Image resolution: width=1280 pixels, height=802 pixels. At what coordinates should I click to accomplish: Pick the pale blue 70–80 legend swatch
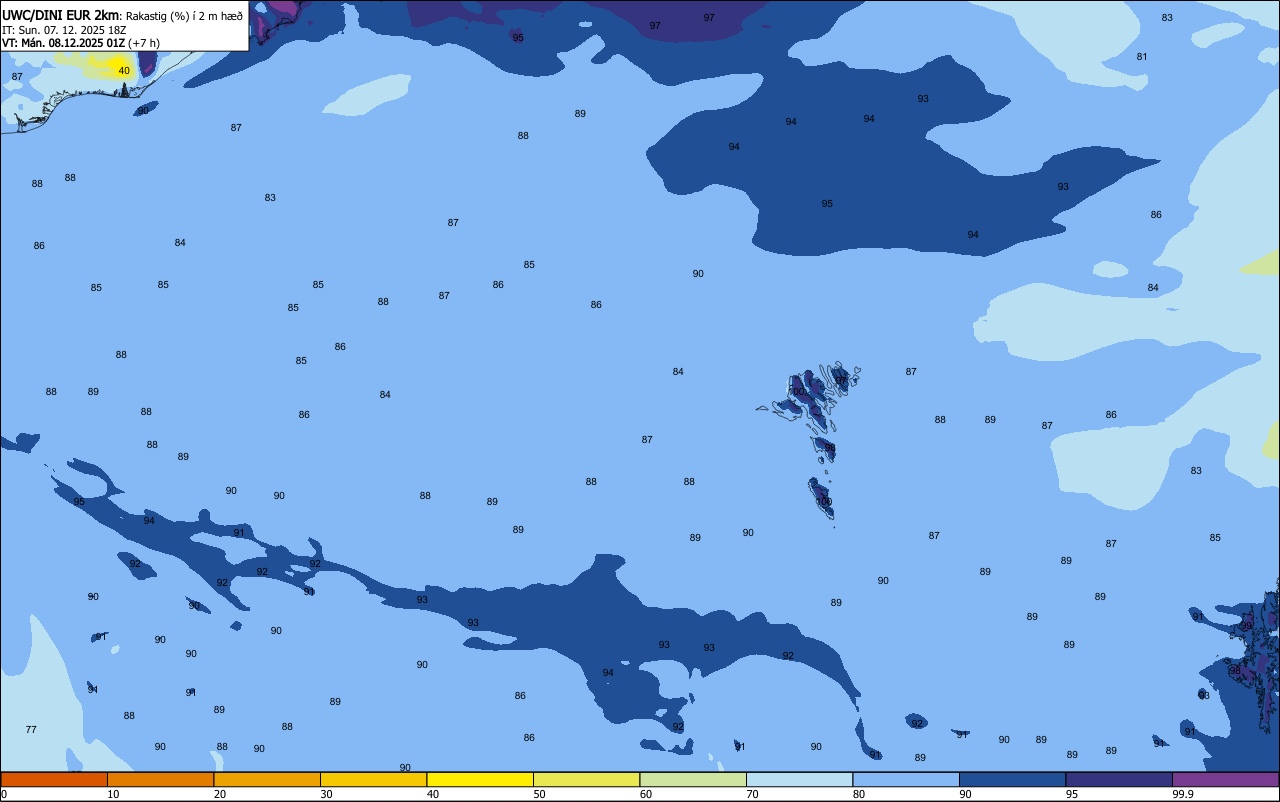click(x=799, y=779)
